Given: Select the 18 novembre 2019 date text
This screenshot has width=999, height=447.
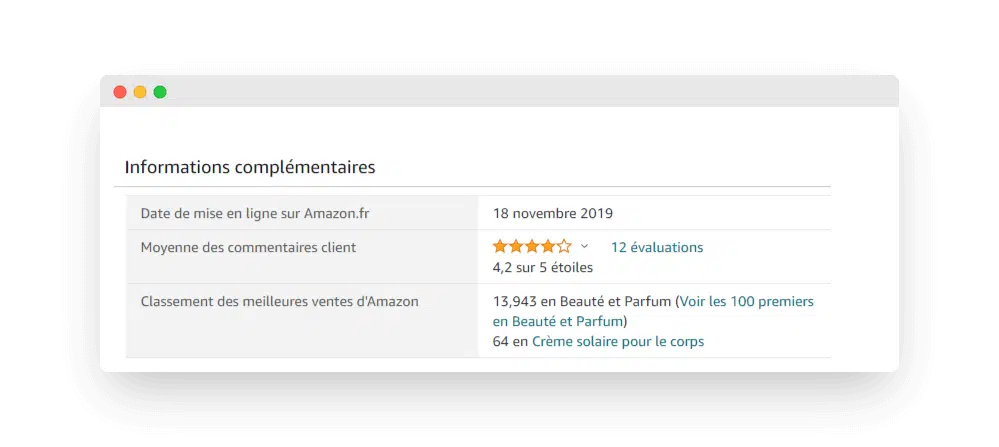Looking at the screenshot, I should coord(552,213).
